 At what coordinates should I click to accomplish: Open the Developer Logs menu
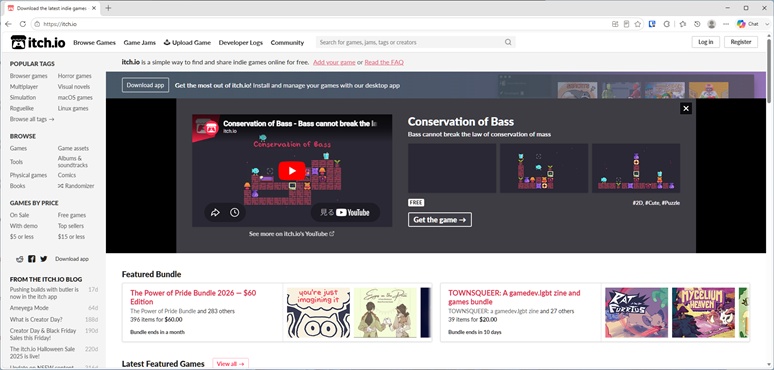[241, 42]
